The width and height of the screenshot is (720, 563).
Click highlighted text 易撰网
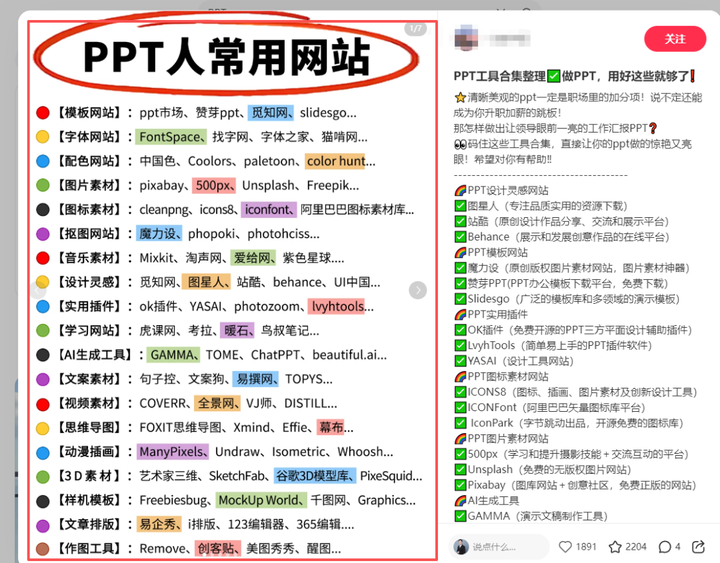(255, 379)
